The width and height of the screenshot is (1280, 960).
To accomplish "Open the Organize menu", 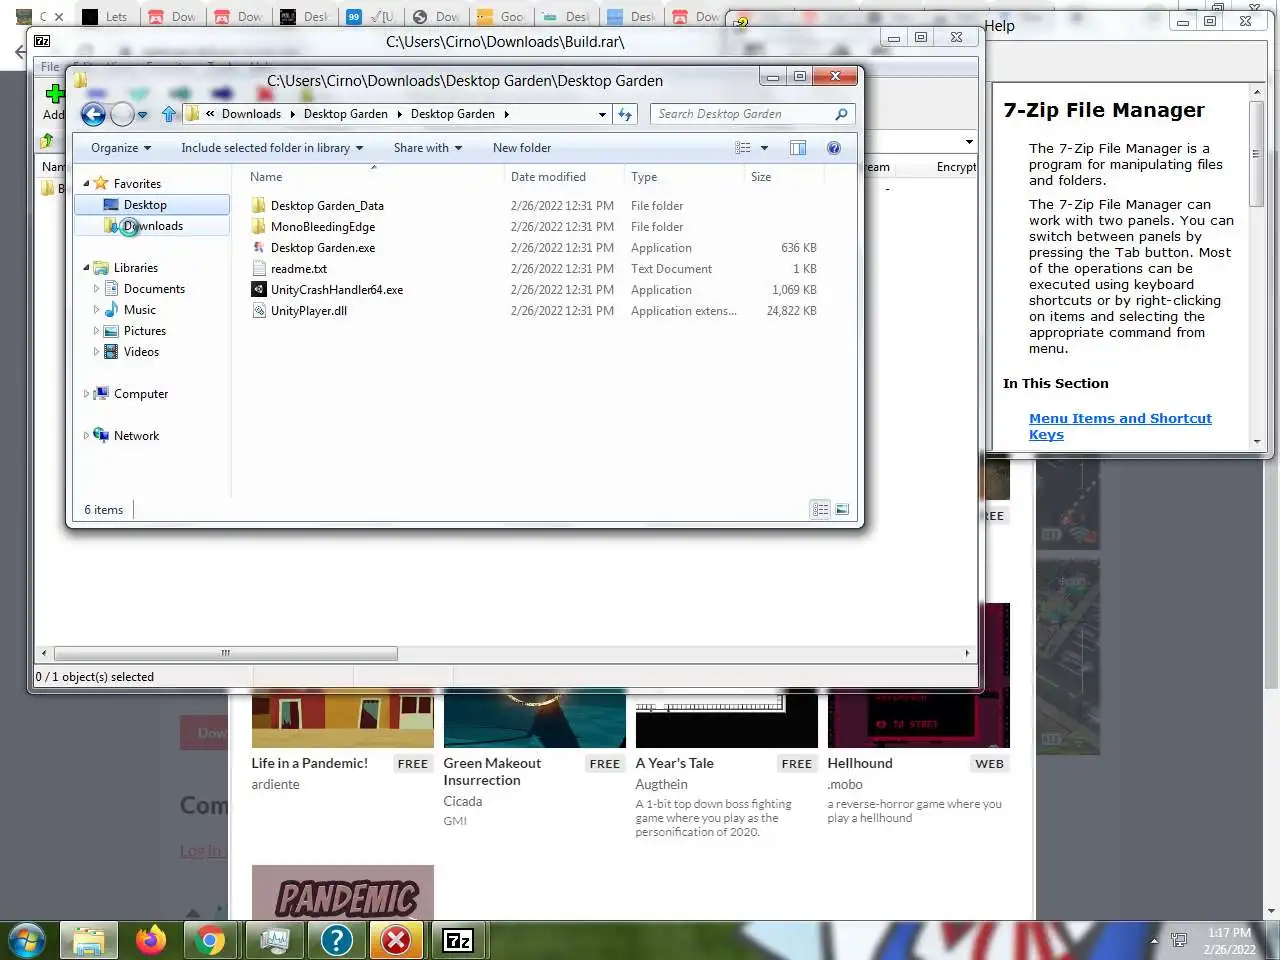I will click(121, 148).
